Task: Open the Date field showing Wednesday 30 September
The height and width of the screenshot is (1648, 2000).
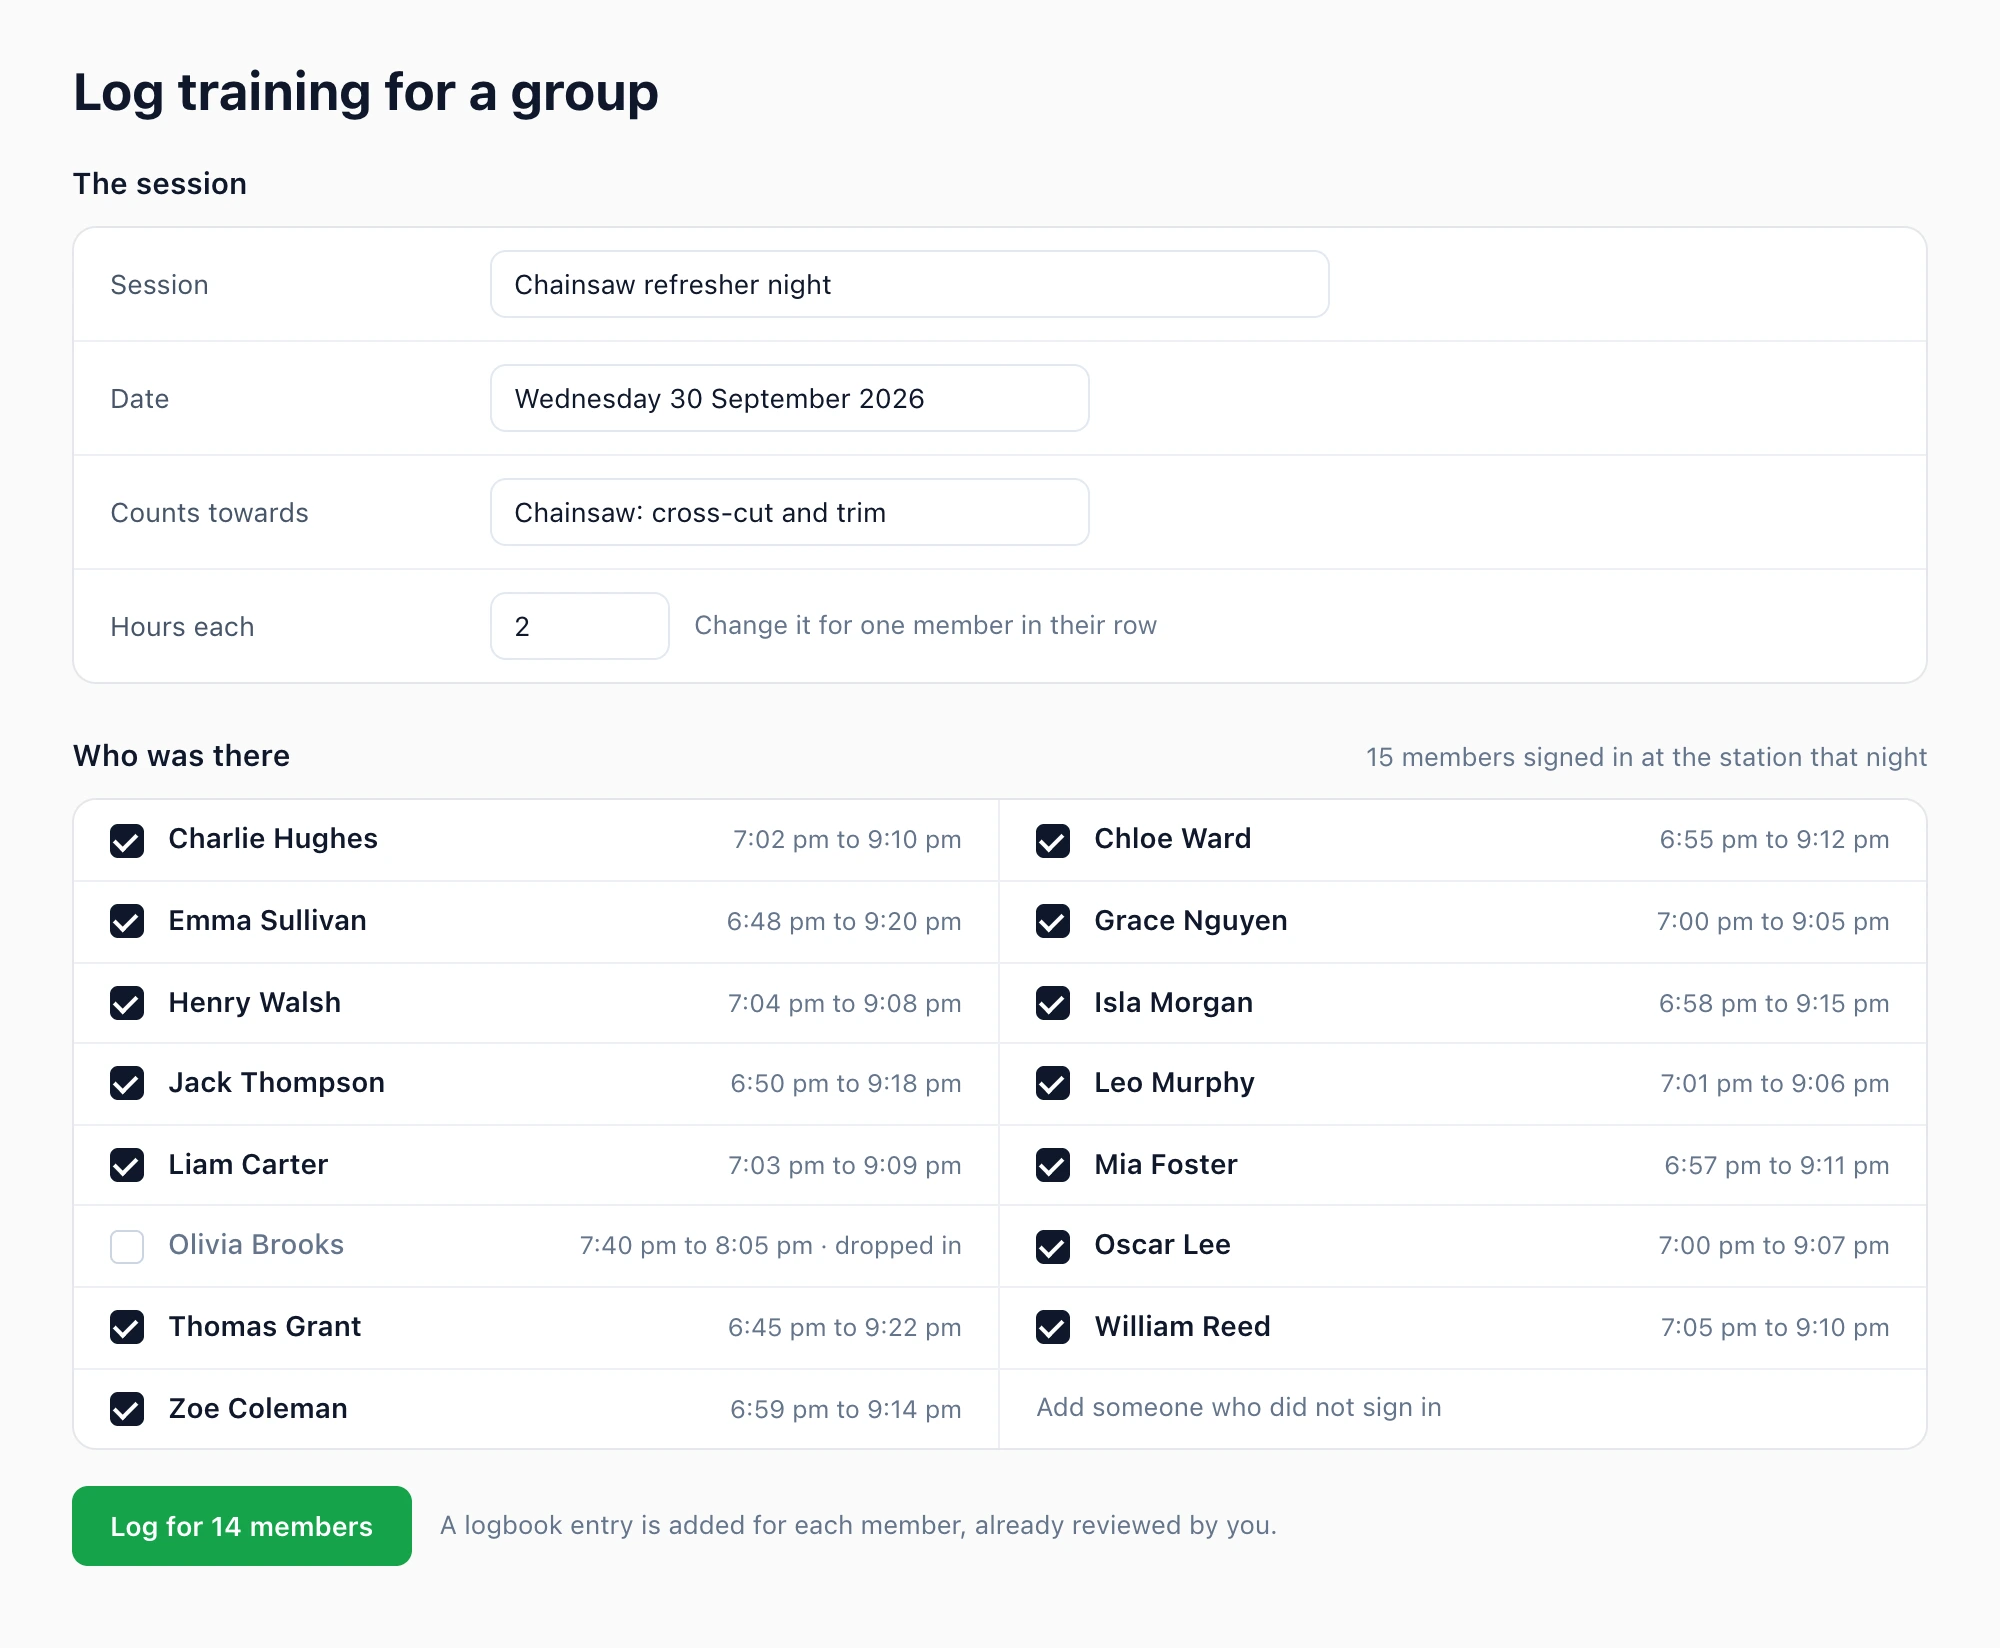Action: tap(790, 398)
